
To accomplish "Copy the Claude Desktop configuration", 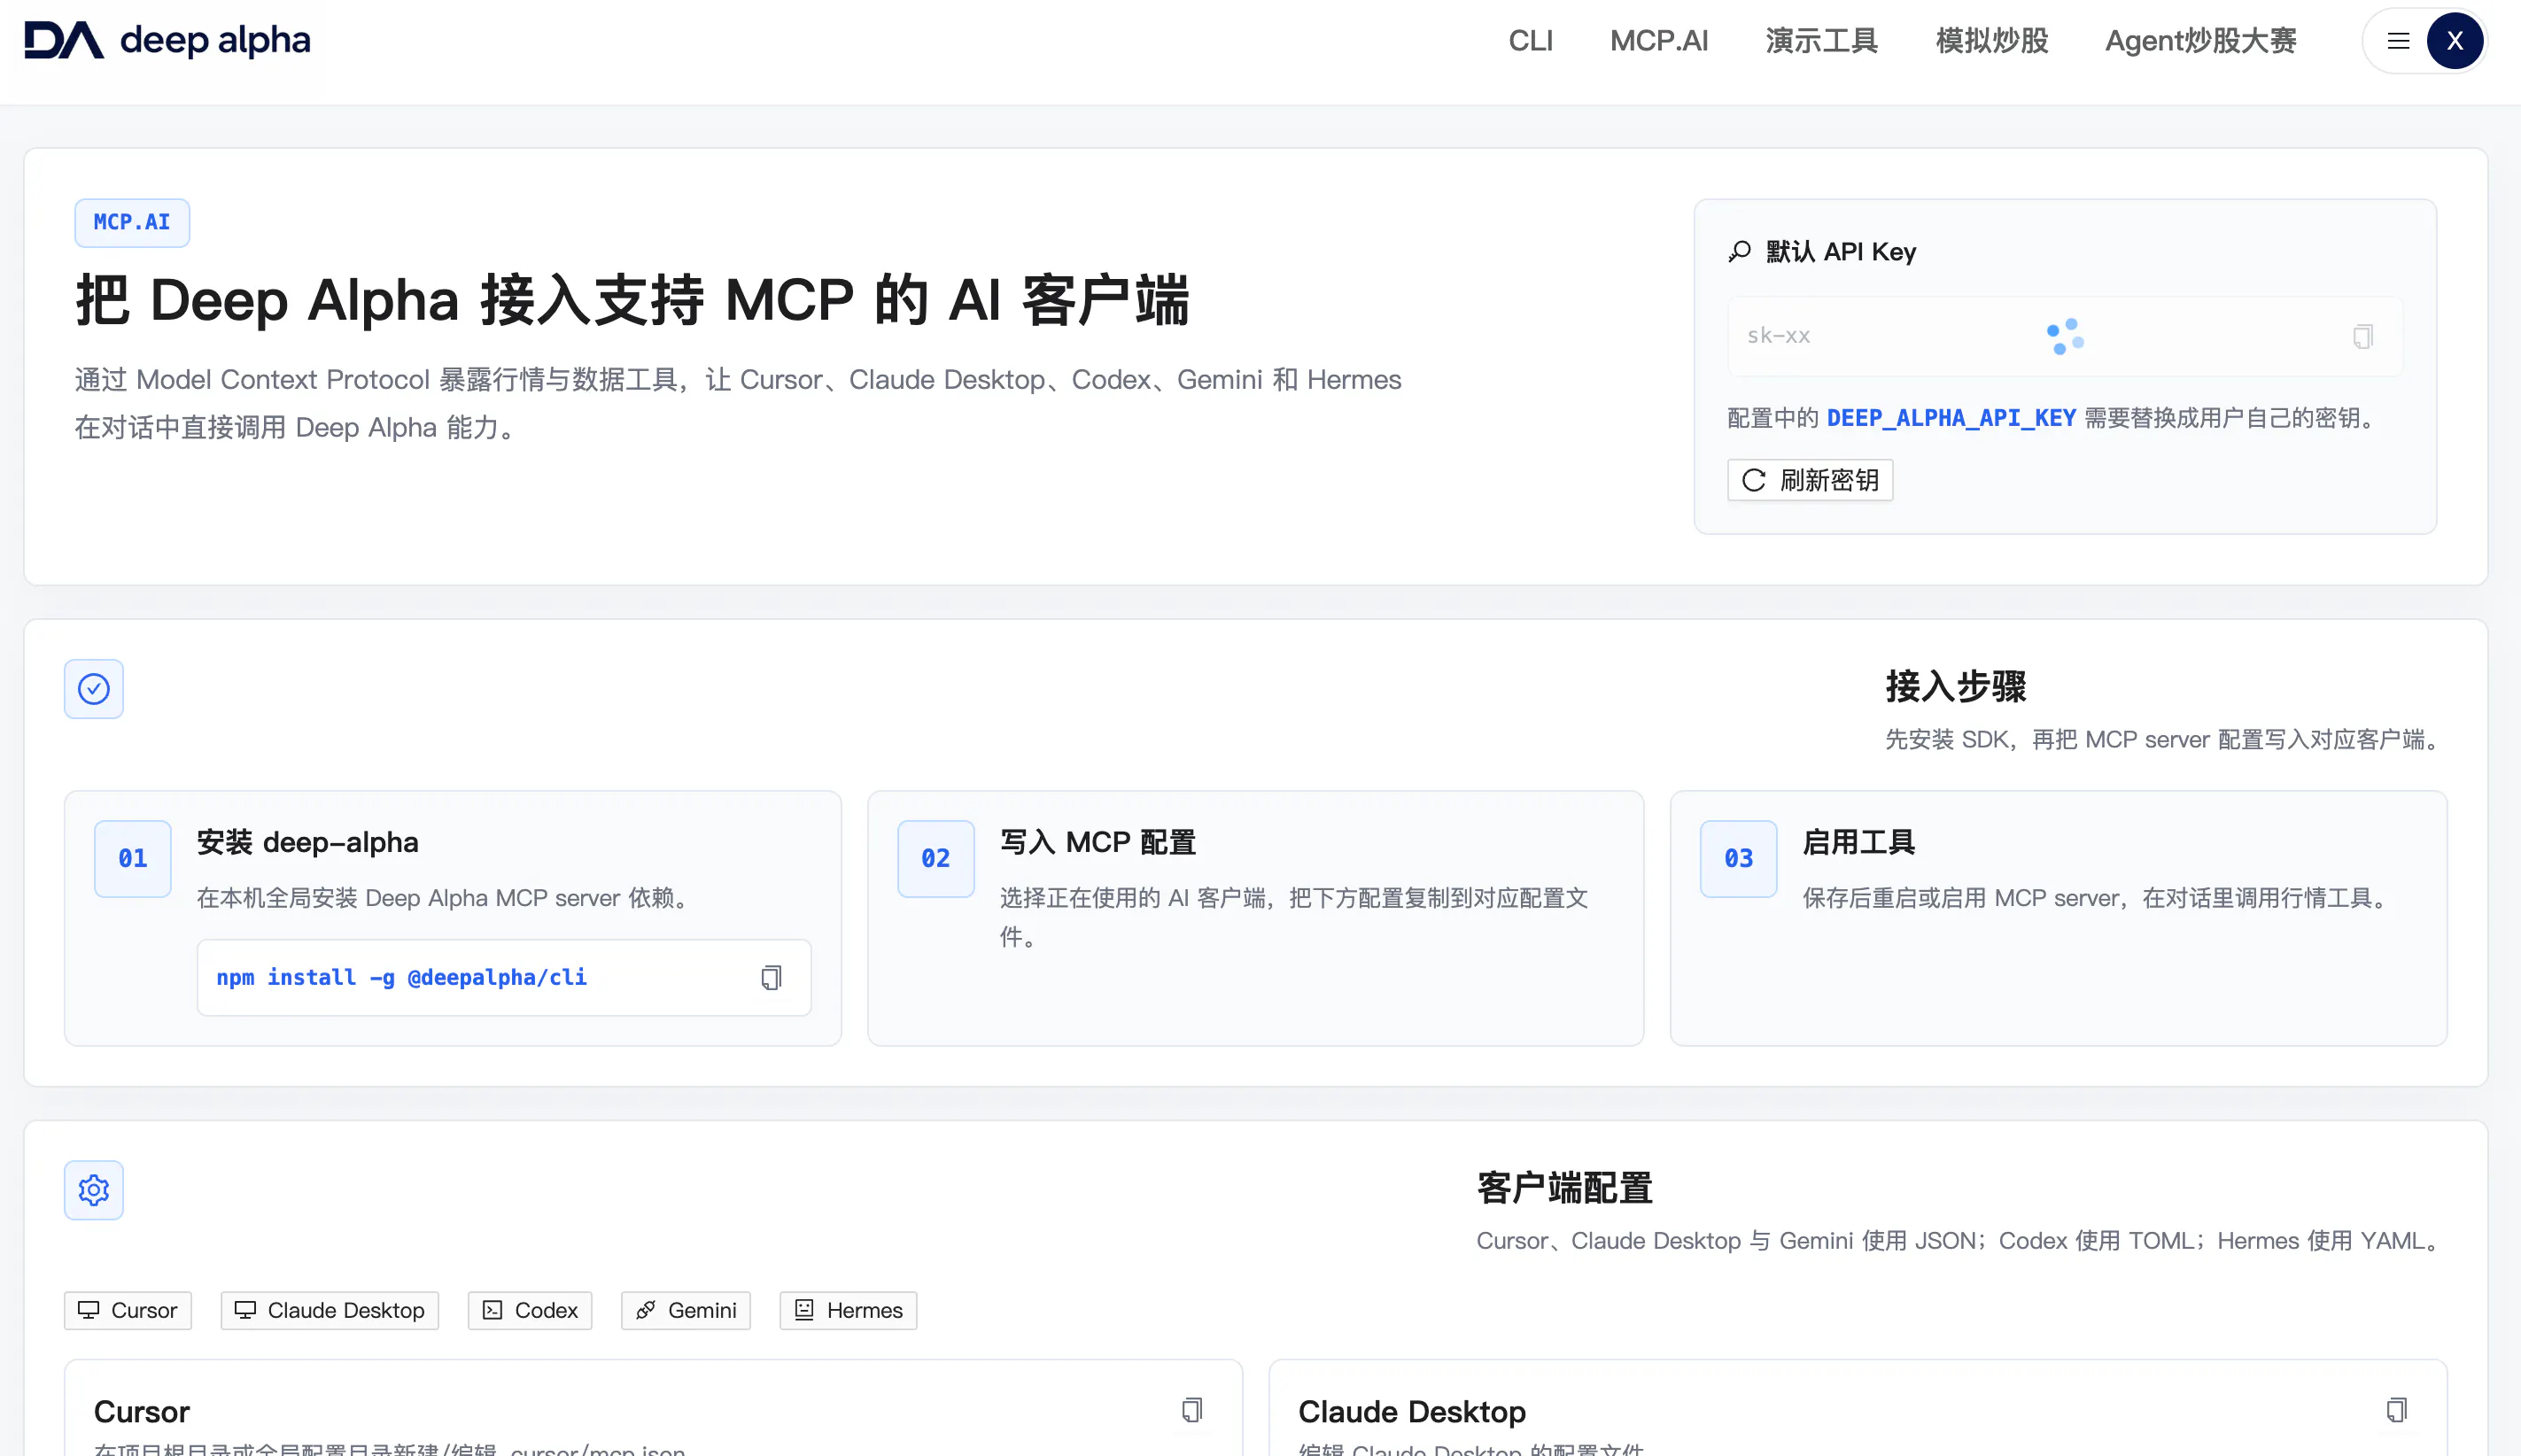I will [2396, 1410].
